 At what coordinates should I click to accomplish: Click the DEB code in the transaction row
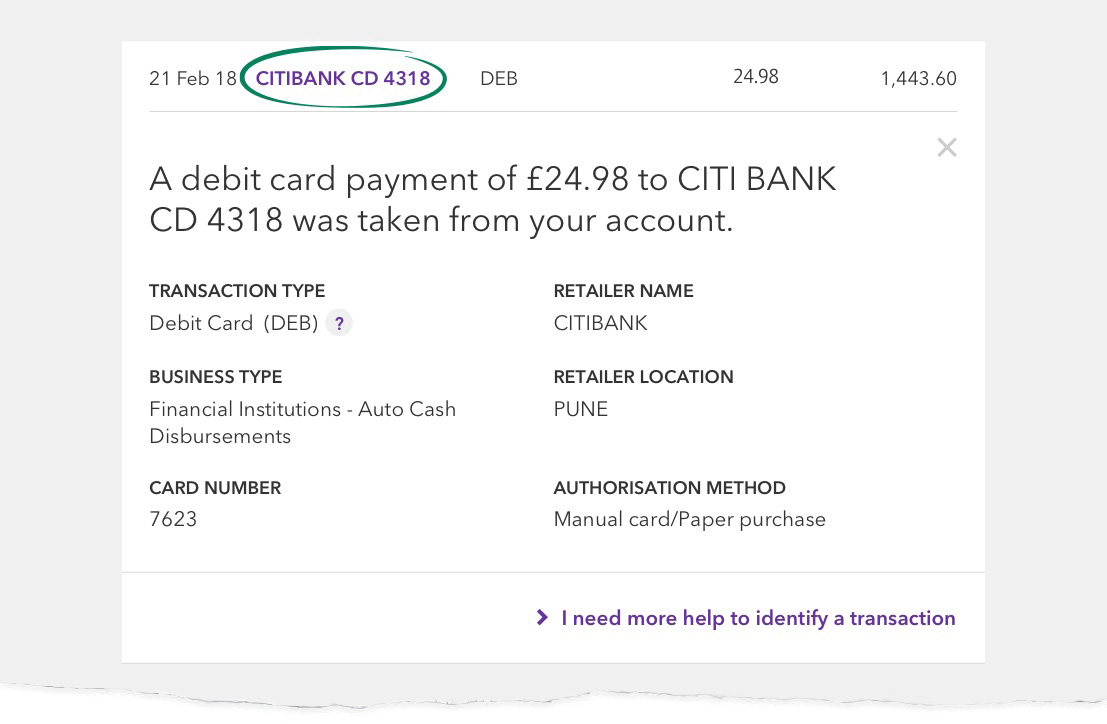(499, 78)
